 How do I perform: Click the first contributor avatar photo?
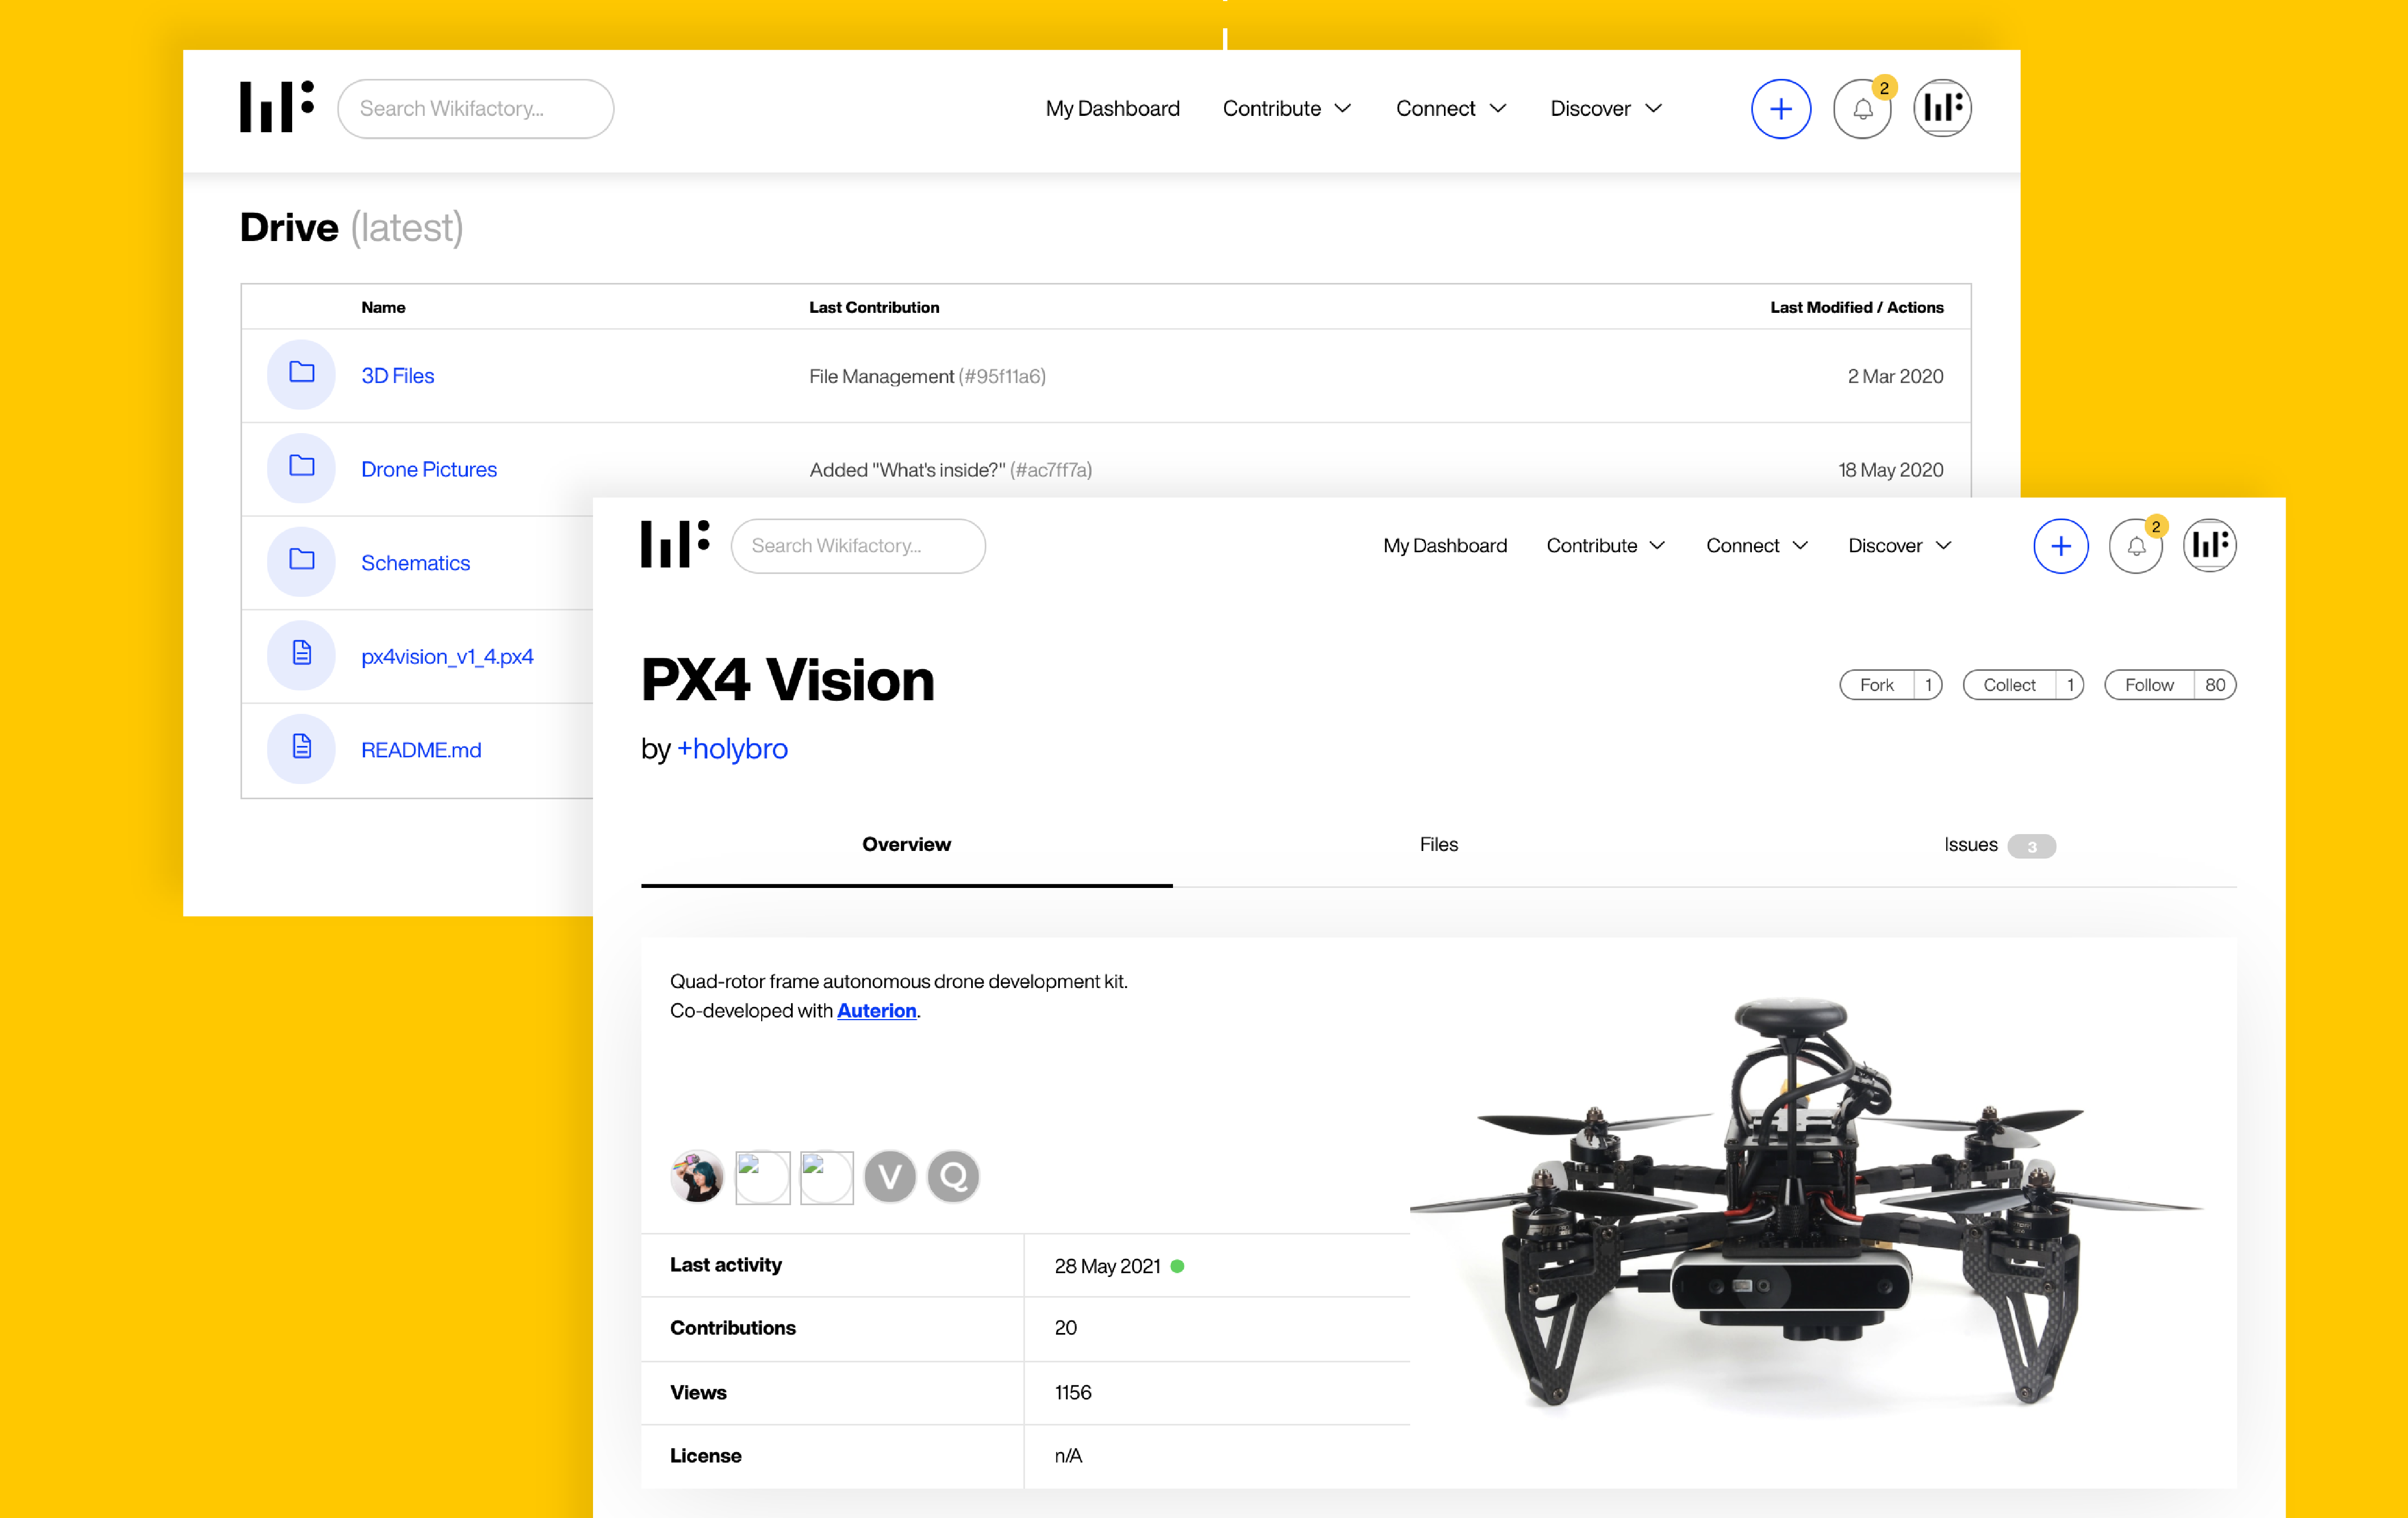click(x=697, y=1176)
